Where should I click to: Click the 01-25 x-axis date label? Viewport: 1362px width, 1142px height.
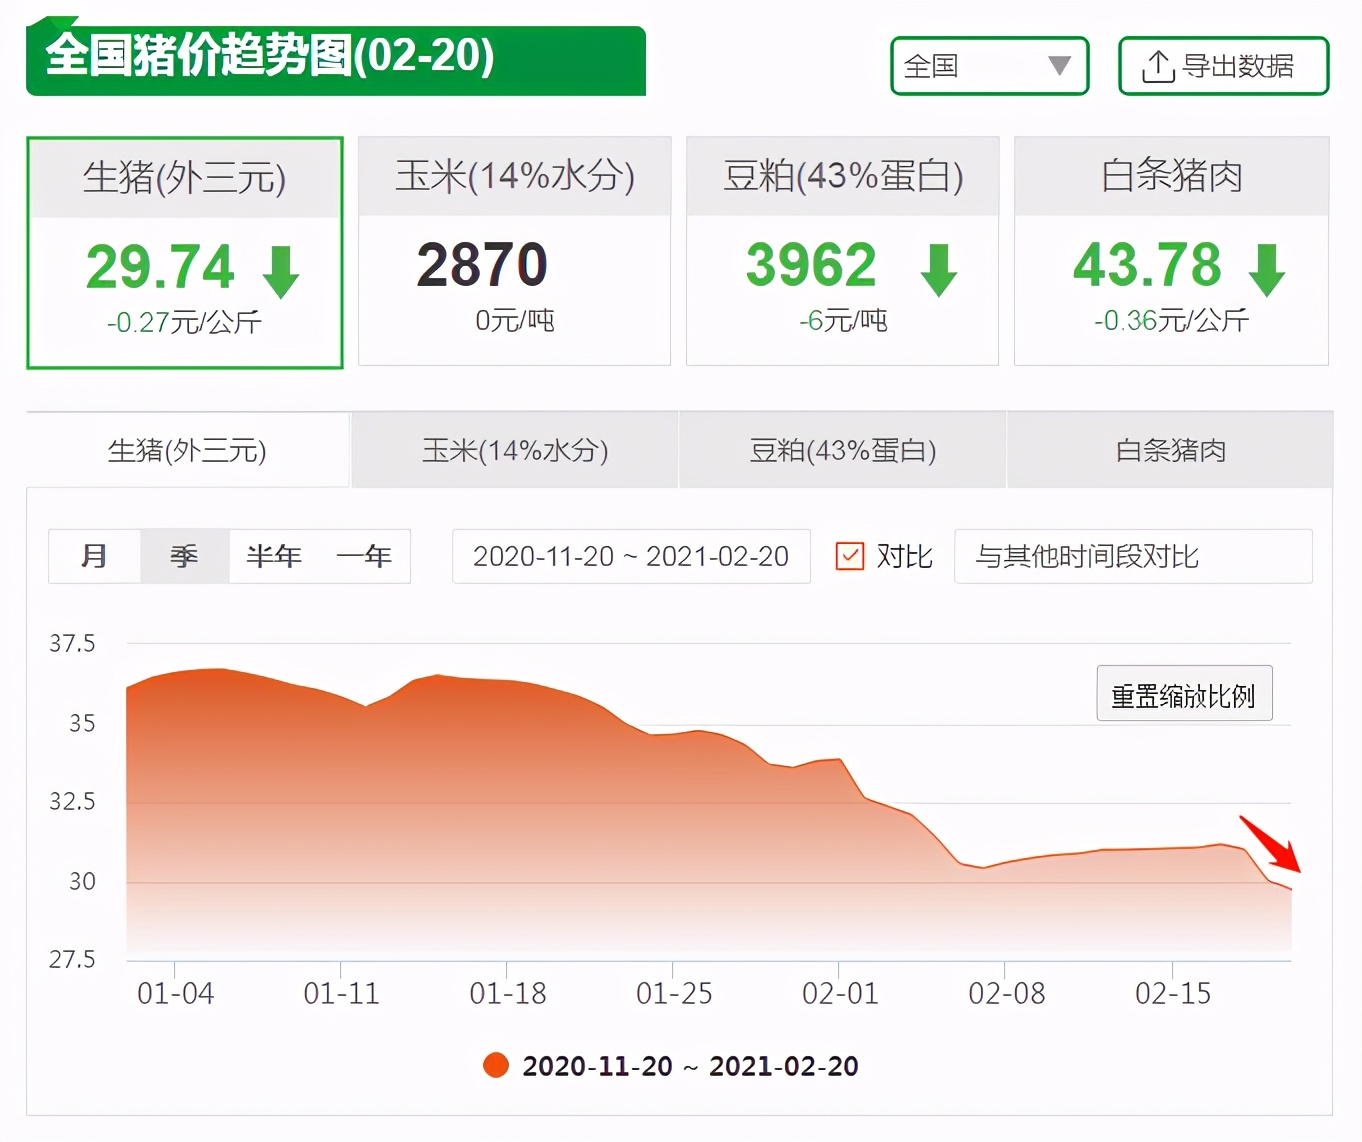pos(674,993)
